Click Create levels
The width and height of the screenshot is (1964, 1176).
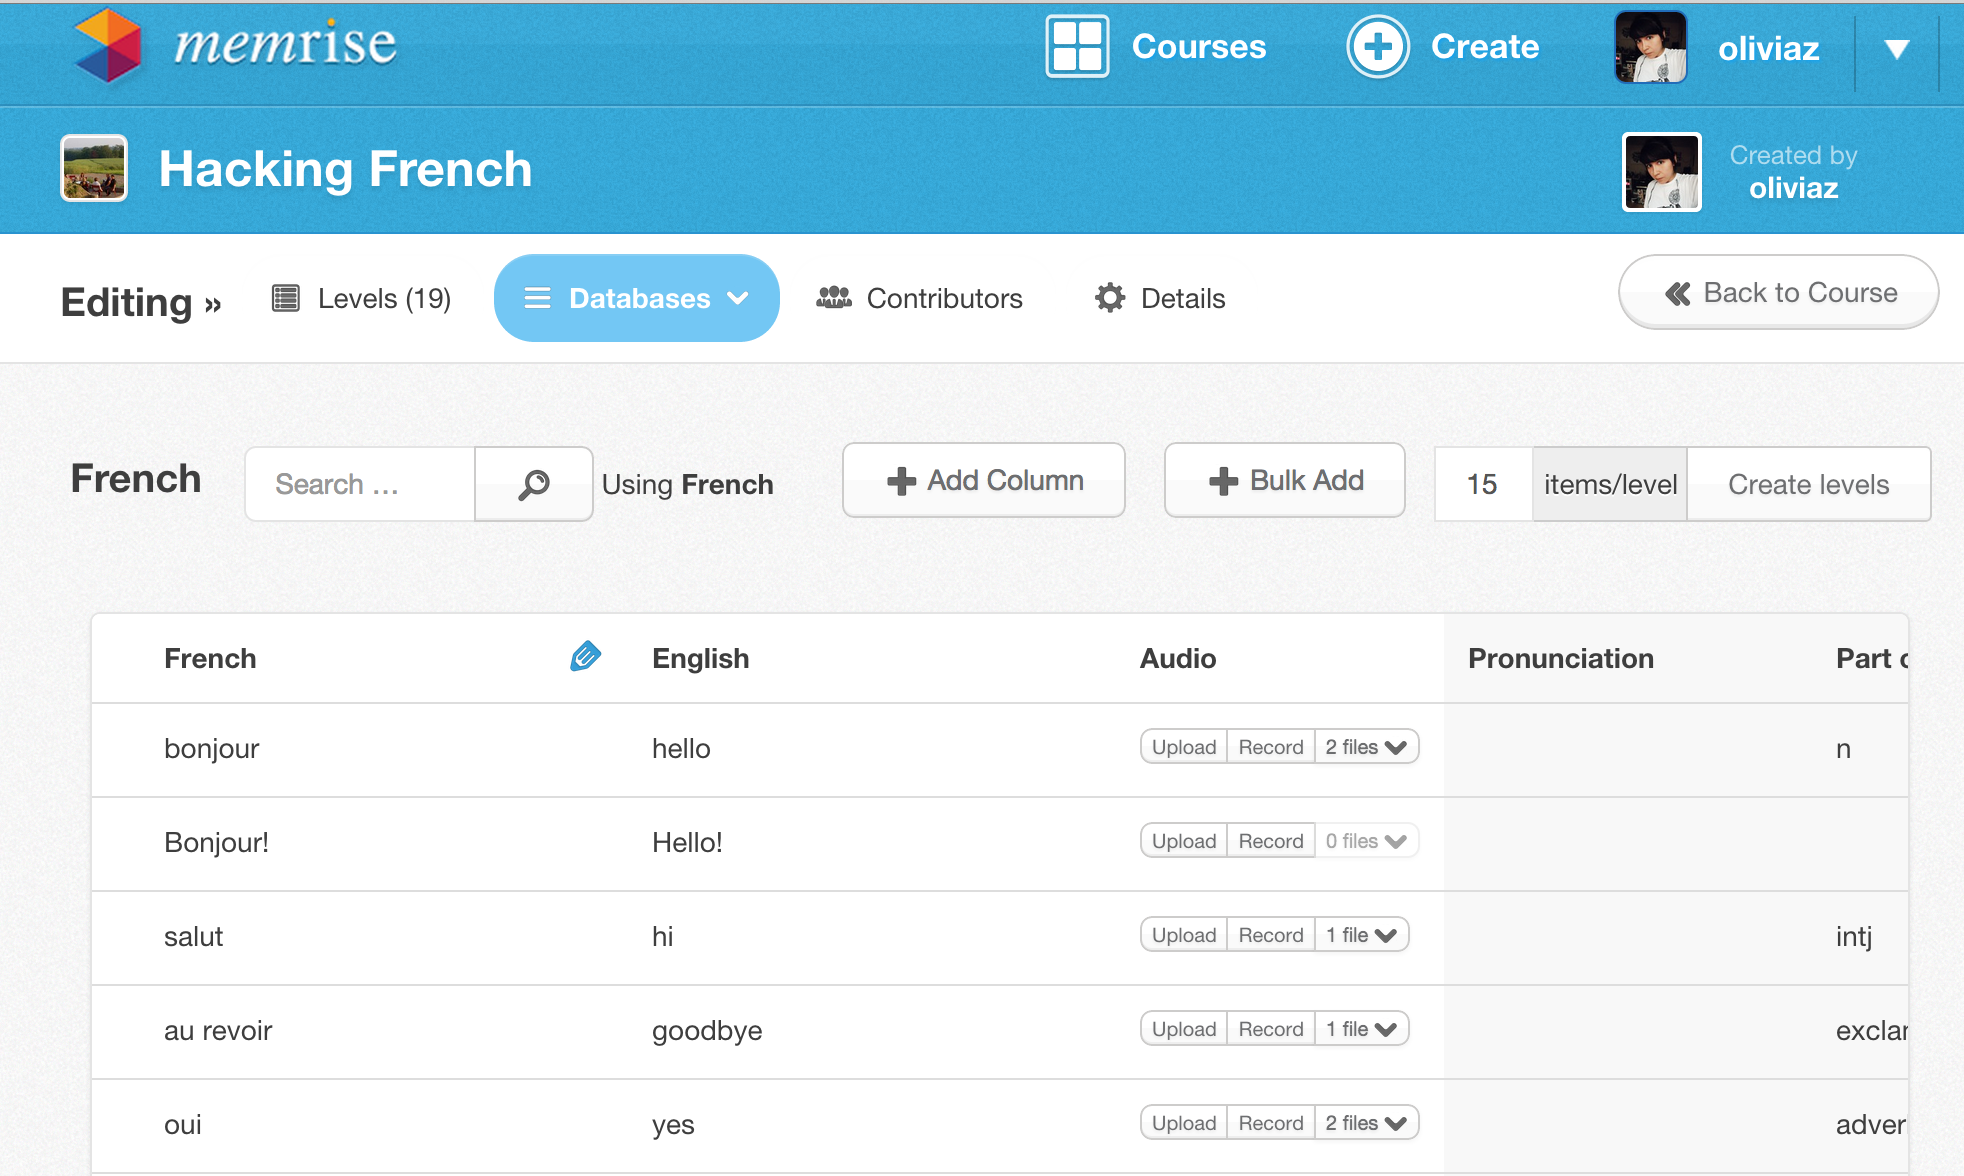(x=1808, y=484)
